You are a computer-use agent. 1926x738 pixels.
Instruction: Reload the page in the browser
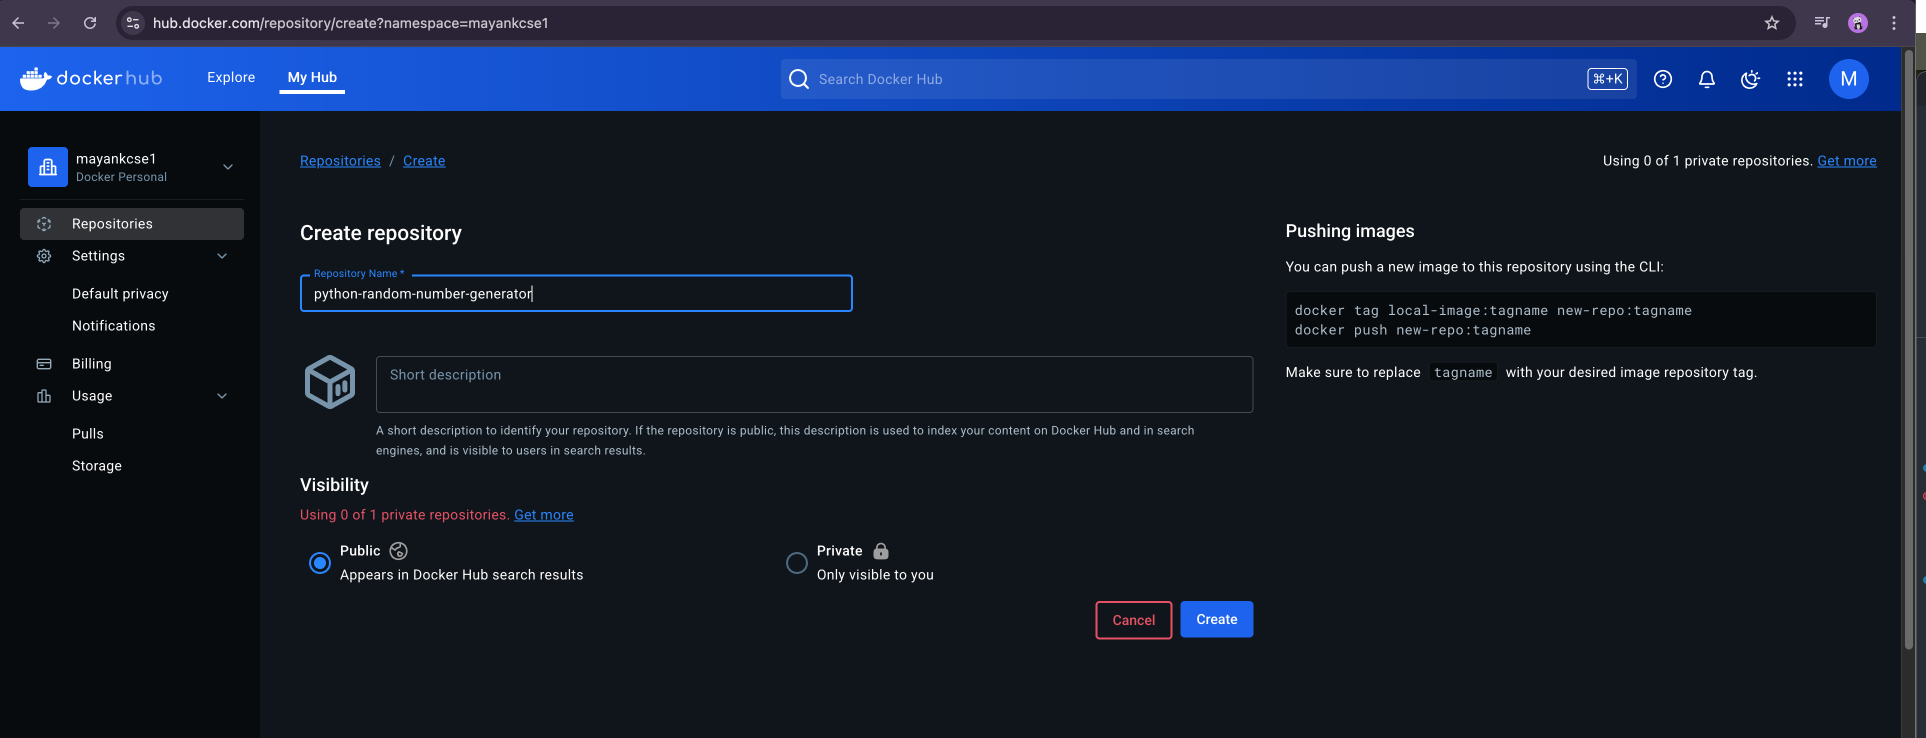click(x=90, y=23)
